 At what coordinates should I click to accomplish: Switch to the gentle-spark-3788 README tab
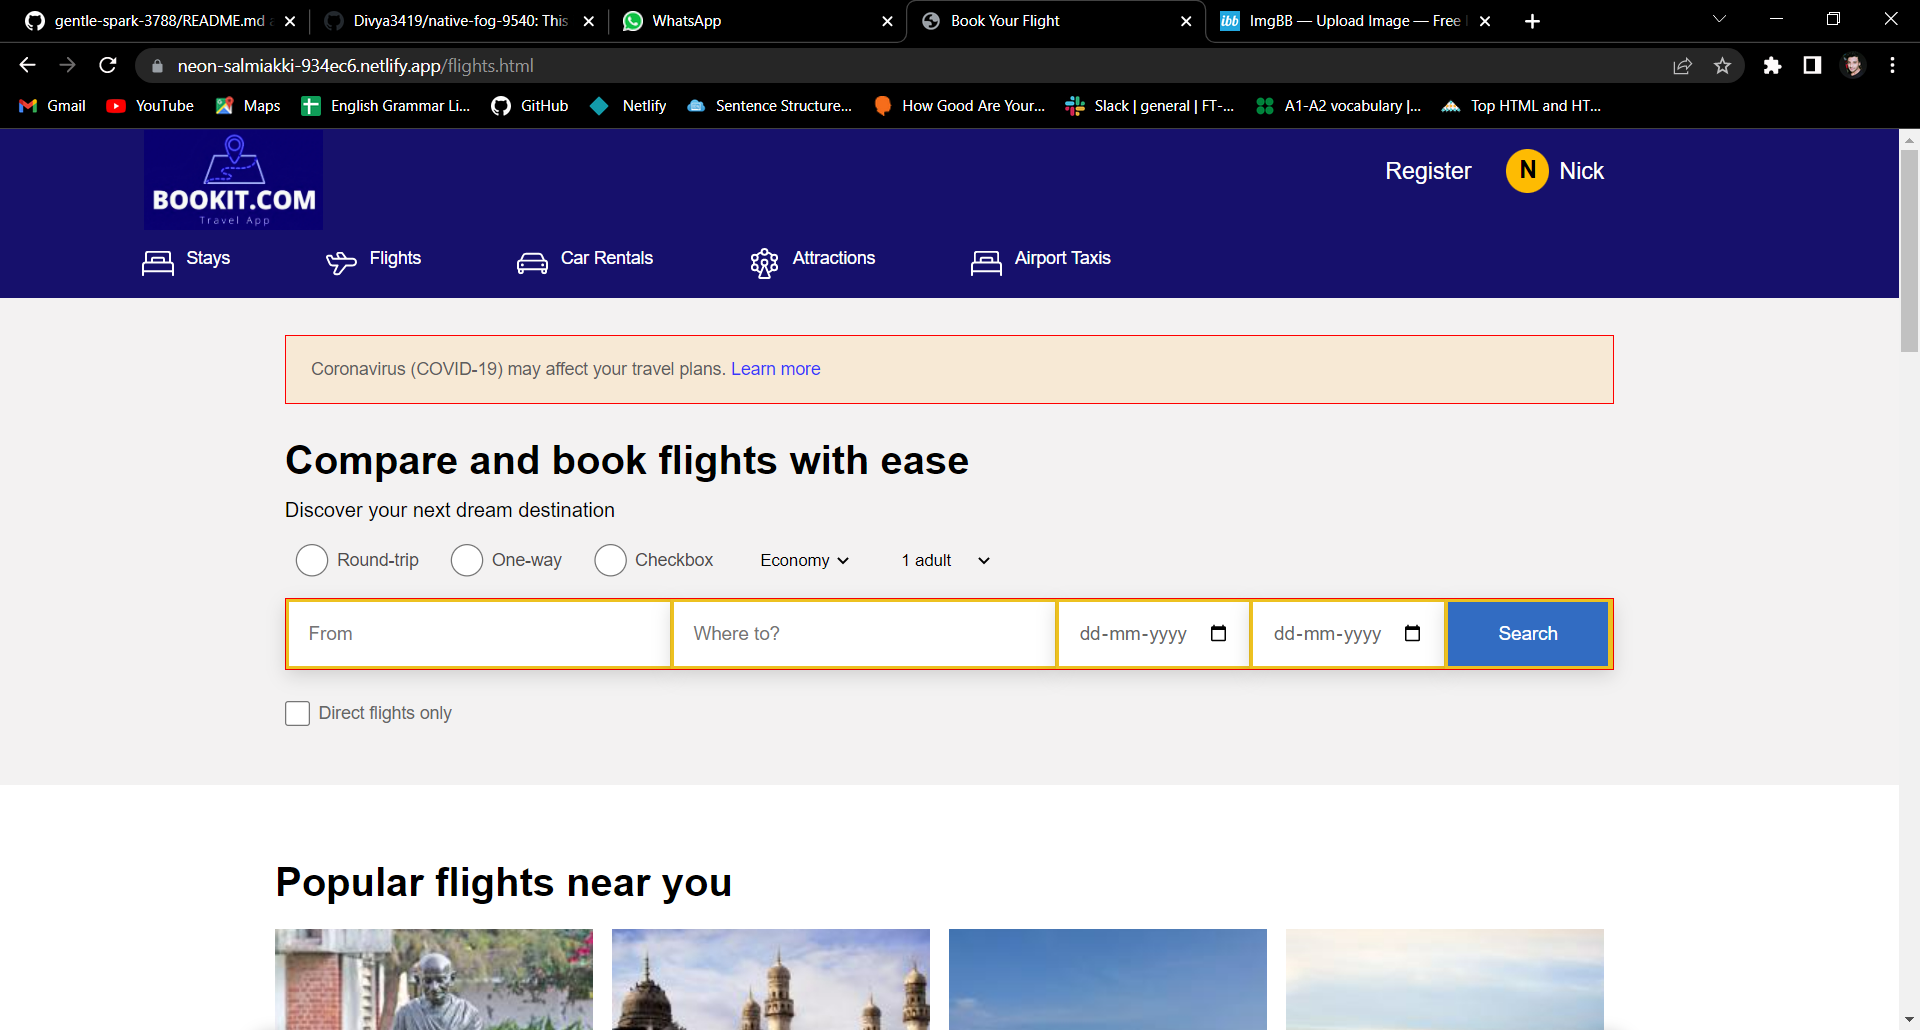coord(160,21)
